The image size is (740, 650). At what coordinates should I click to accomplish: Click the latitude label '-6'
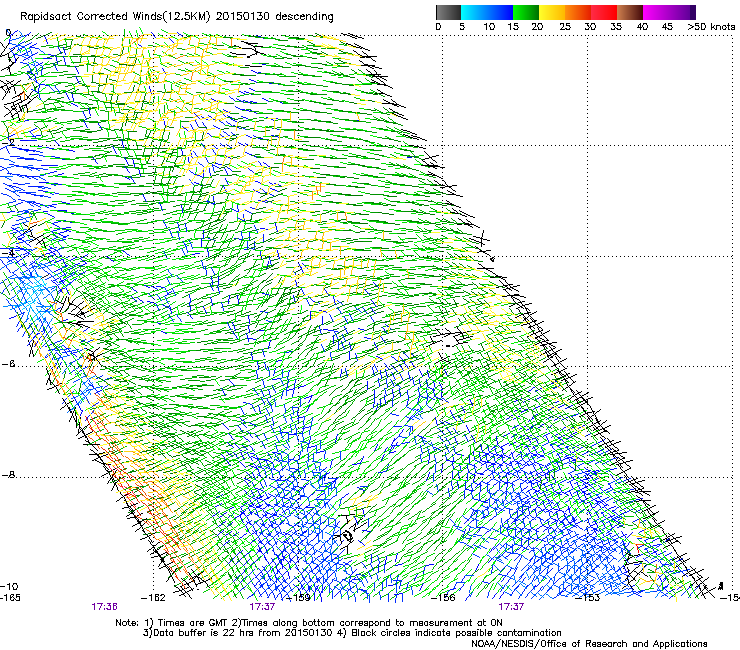8,364
